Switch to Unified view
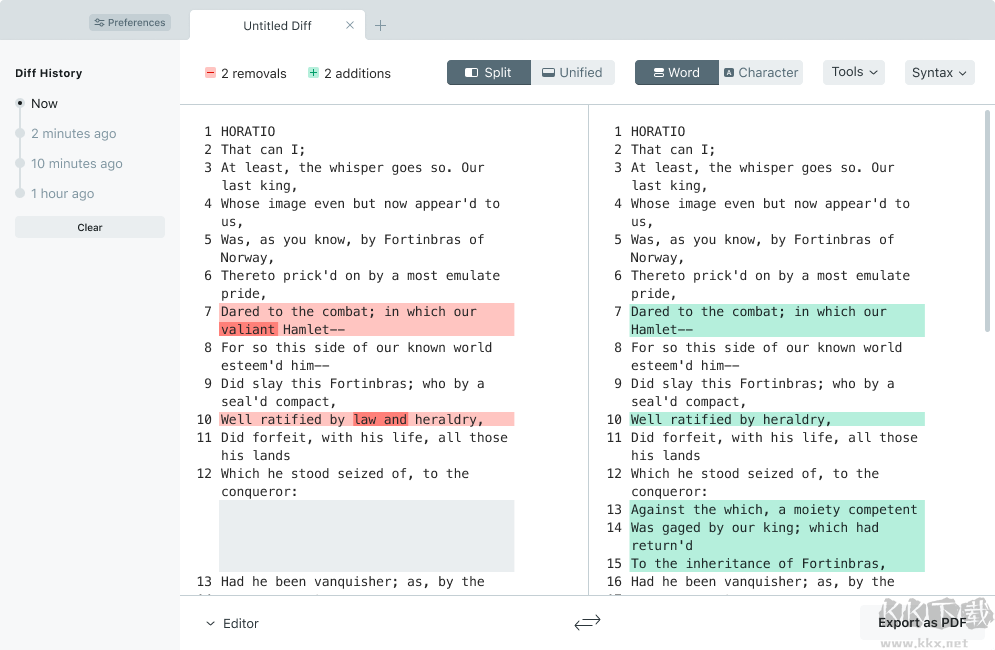Screen dimensions: 995x650 572,72
